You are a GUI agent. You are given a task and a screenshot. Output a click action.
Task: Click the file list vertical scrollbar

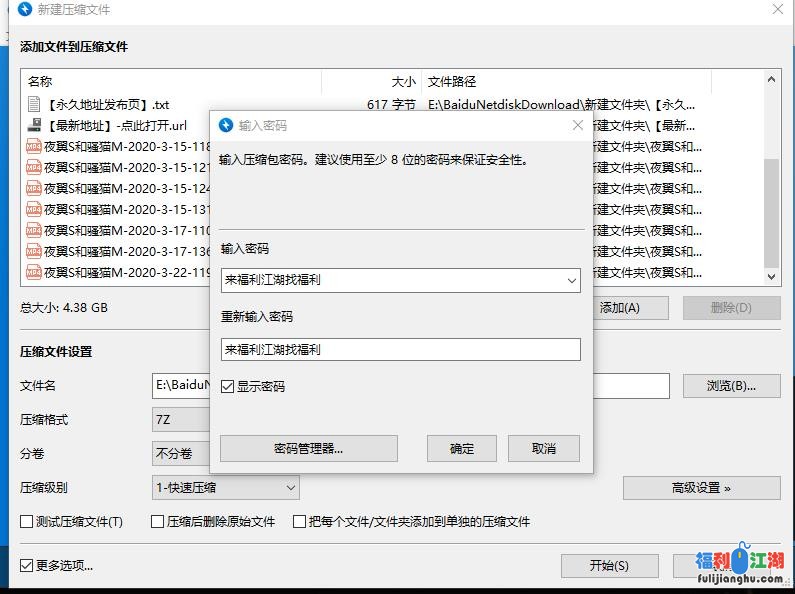coord(771,200)
